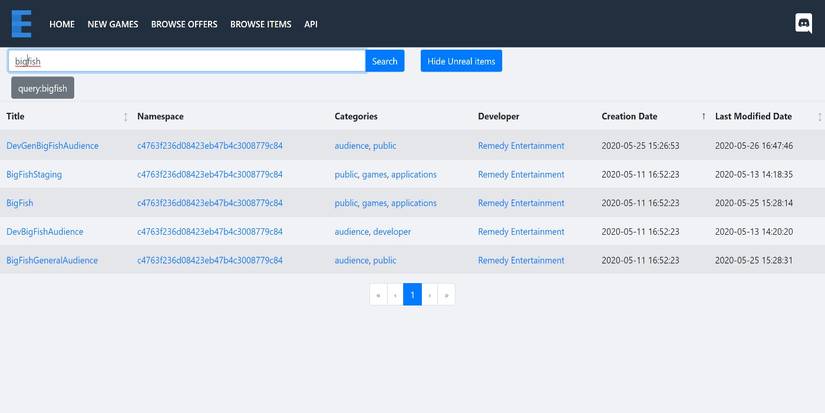Go to first page double-chevron
Viewport: 825px width, 413px height.
click(378, 295)
